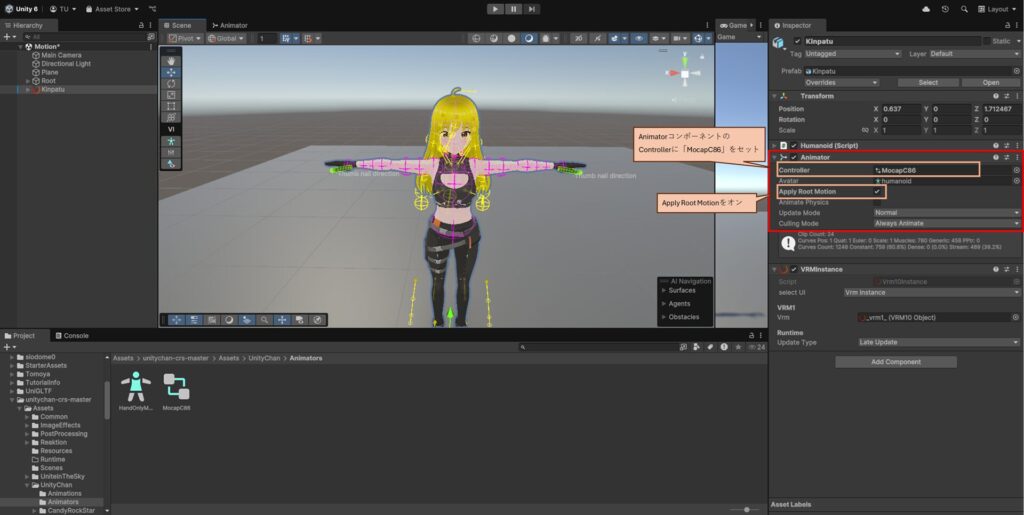Screen dimensions: 1024x515
Task: Click the Add Component button
Action: (896, 362)
